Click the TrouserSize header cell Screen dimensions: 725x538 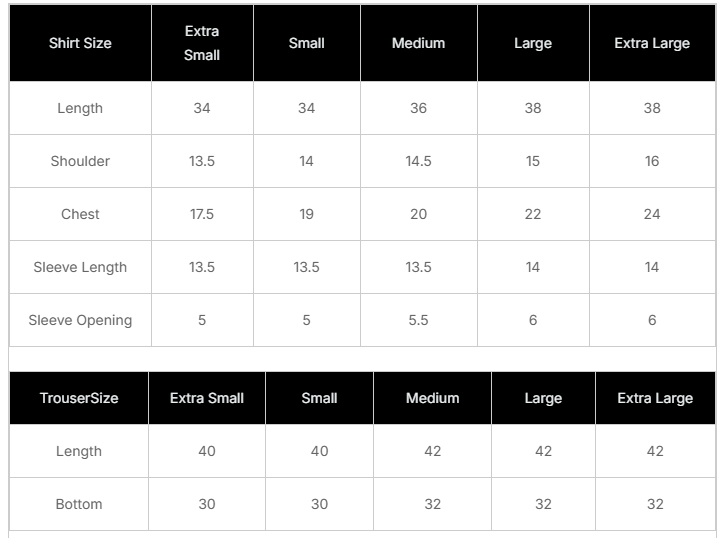coord(79,398)
